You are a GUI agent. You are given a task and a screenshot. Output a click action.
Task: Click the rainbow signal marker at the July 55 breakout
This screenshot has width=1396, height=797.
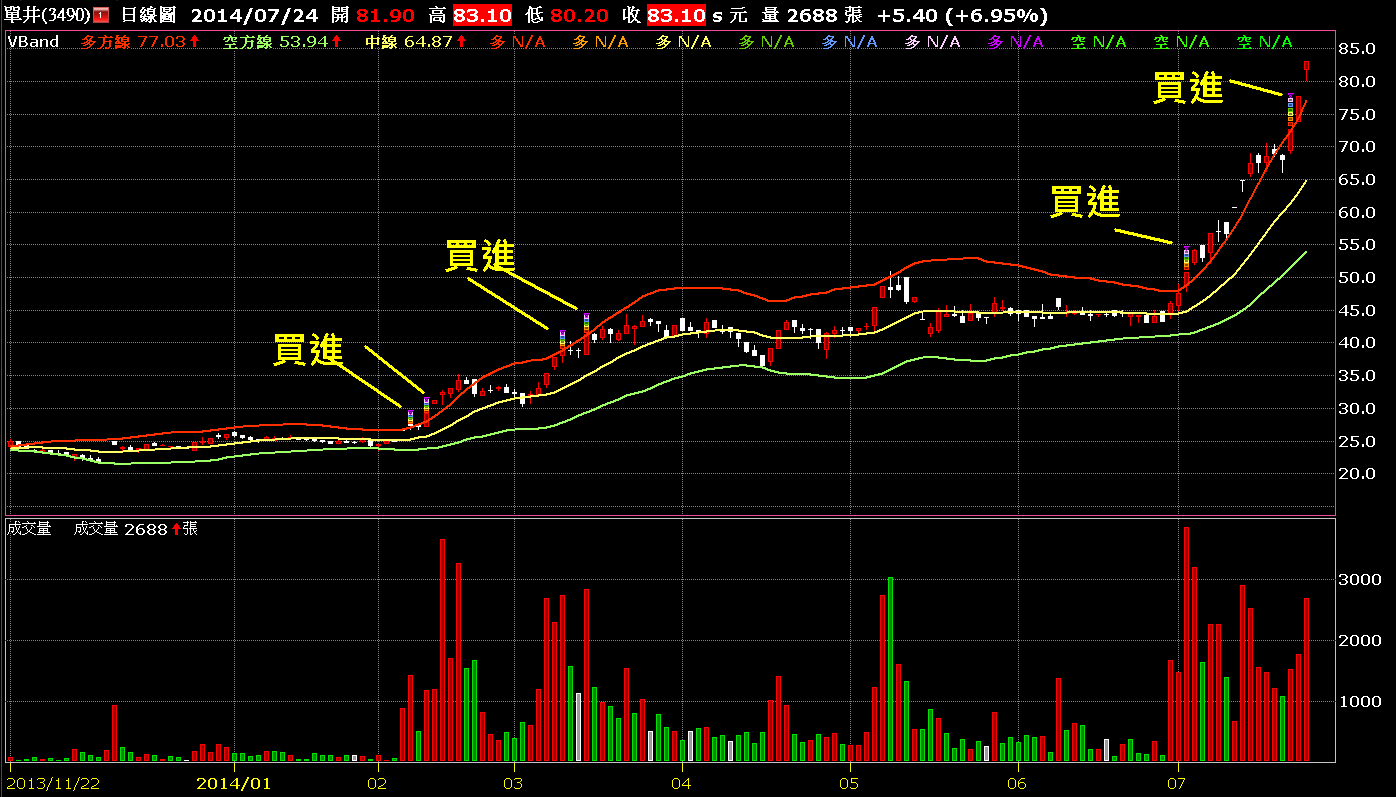click(x=1186, y=256)
